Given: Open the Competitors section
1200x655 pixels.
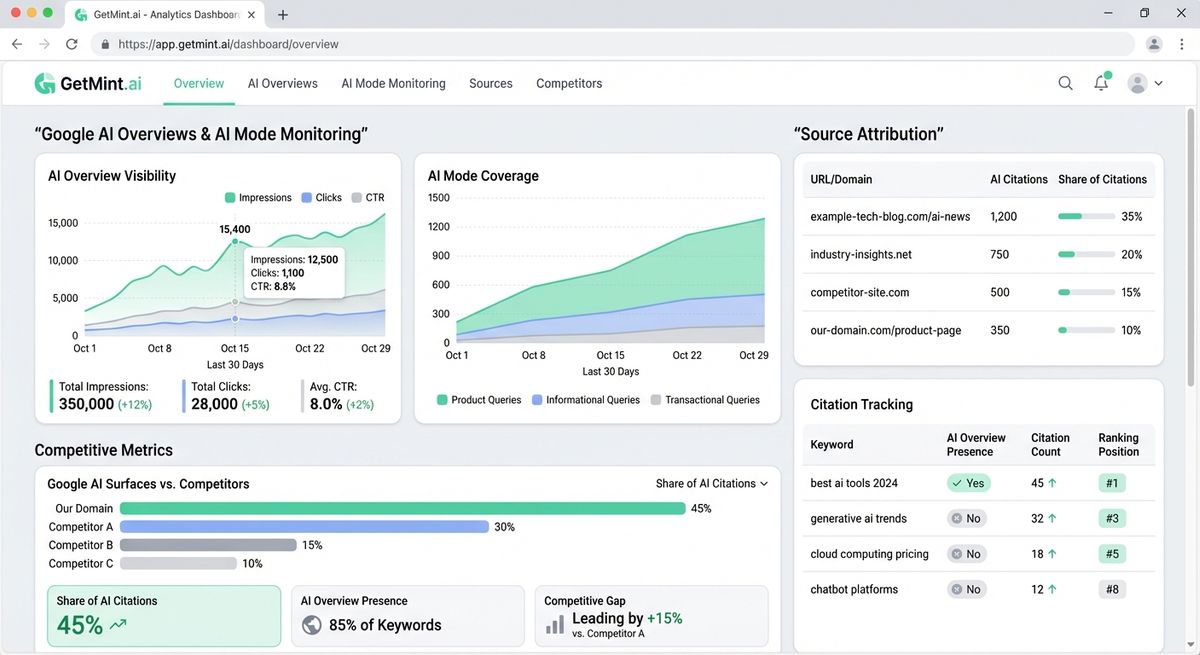Looking at the screenshot, I should coord(568,84).
